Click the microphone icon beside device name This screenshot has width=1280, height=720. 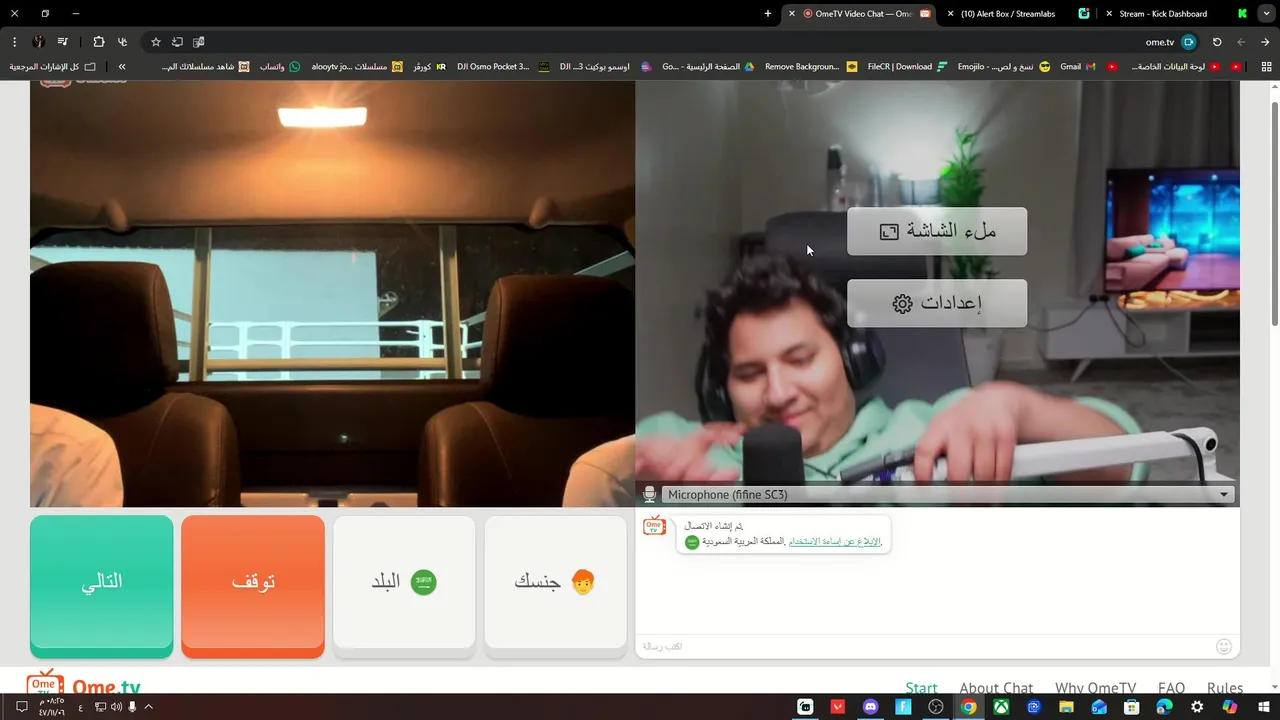[x=650, y=495]
